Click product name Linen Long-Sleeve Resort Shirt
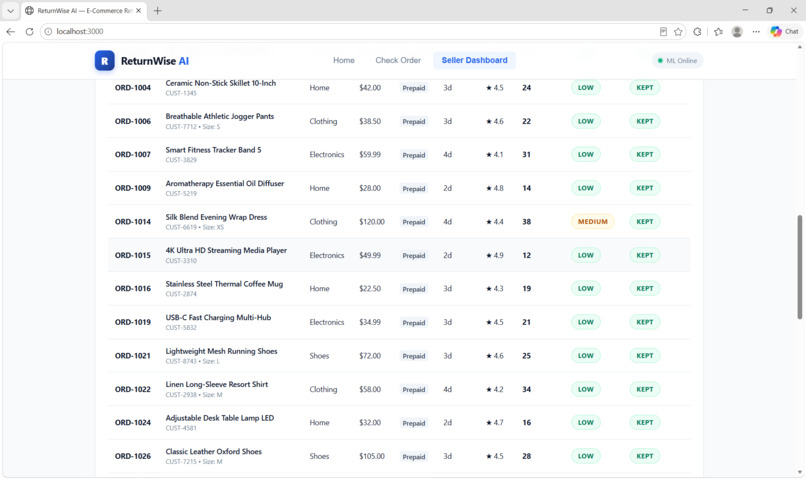 [216, 384]
